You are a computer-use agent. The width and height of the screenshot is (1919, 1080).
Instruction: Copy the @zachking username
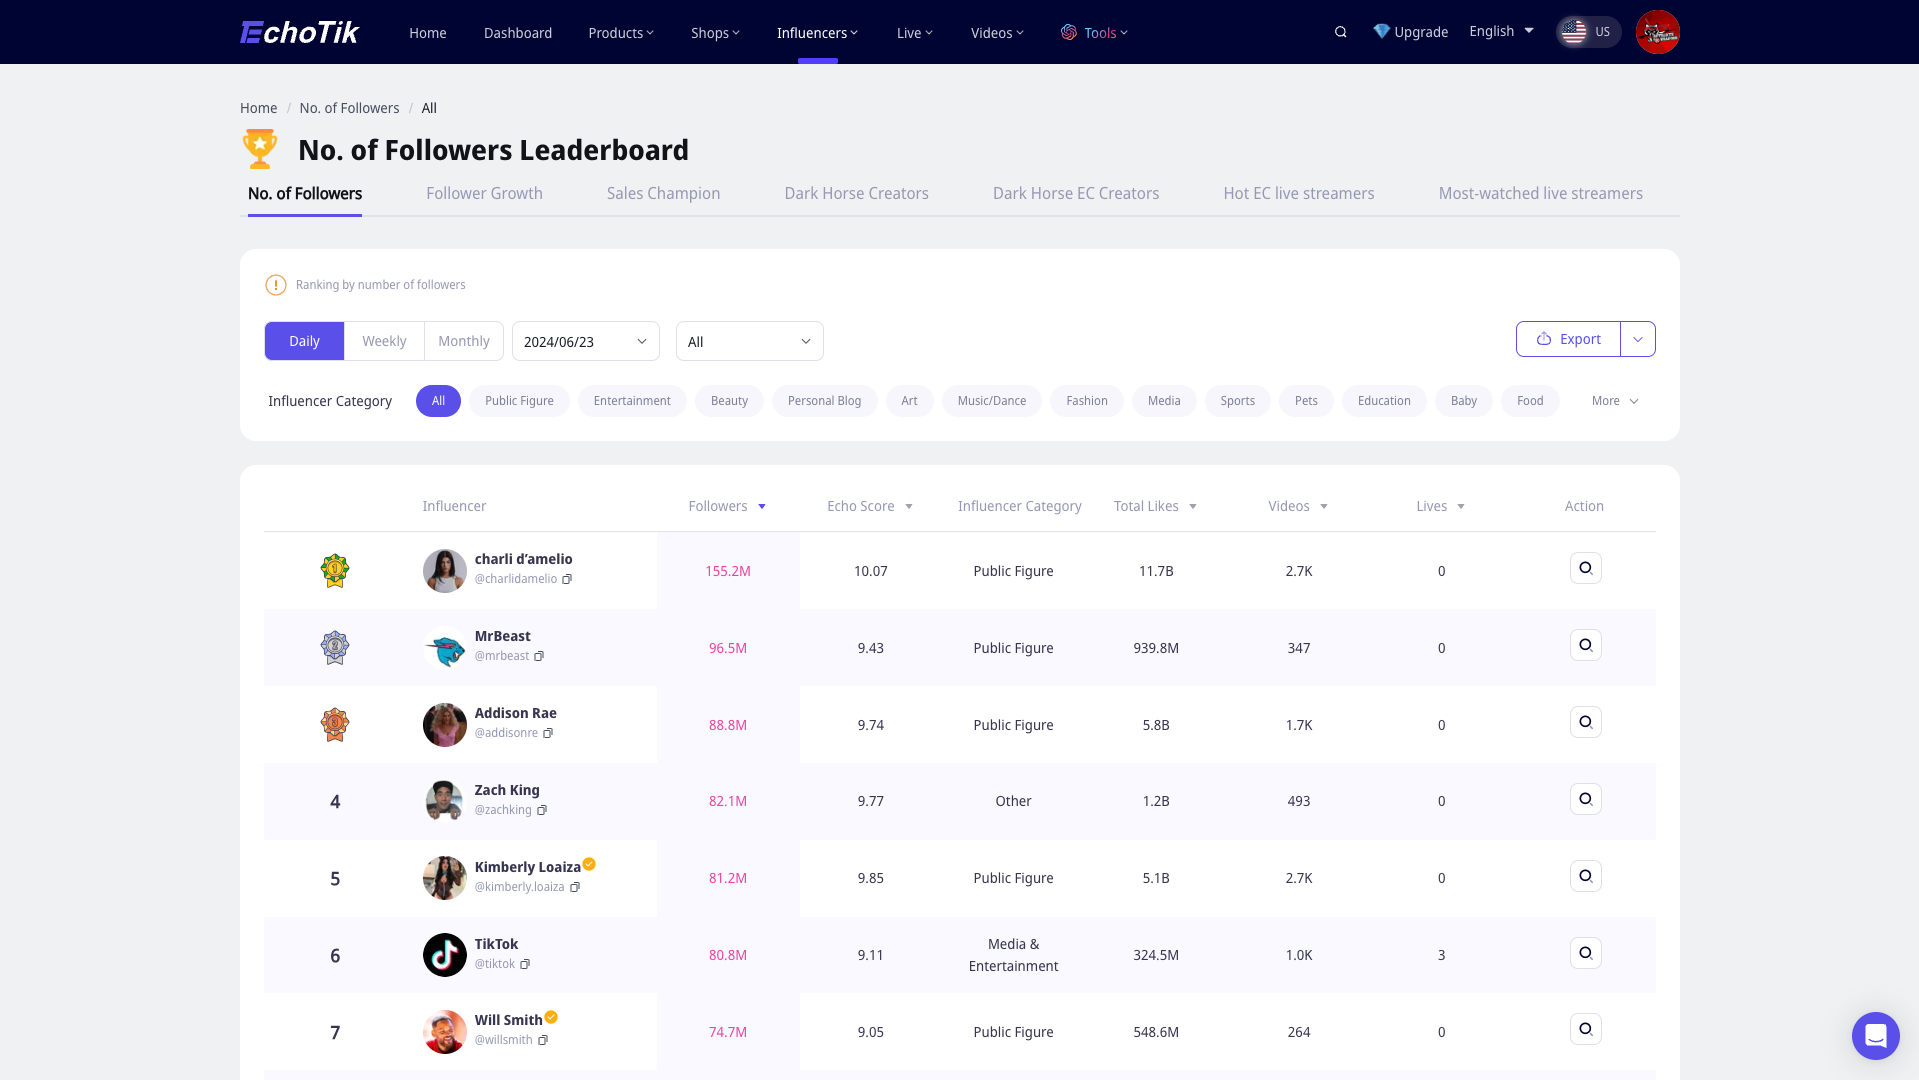click(x=542, y=810)
